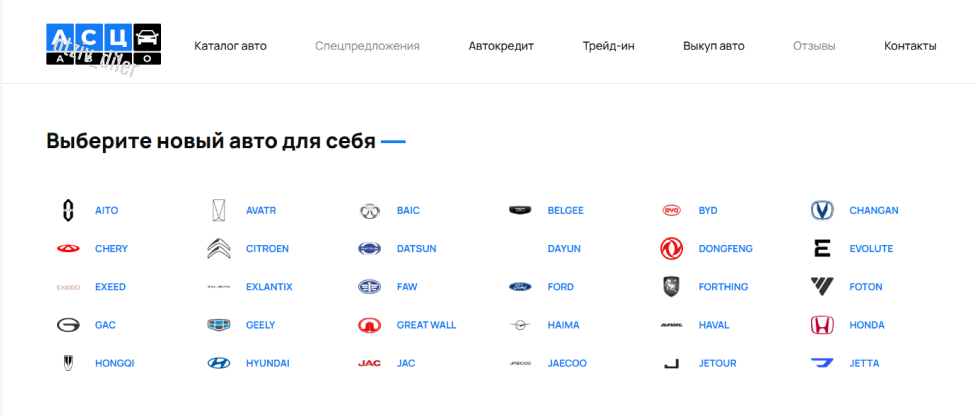Select the CITROEN brand link

tap(267, 248)
